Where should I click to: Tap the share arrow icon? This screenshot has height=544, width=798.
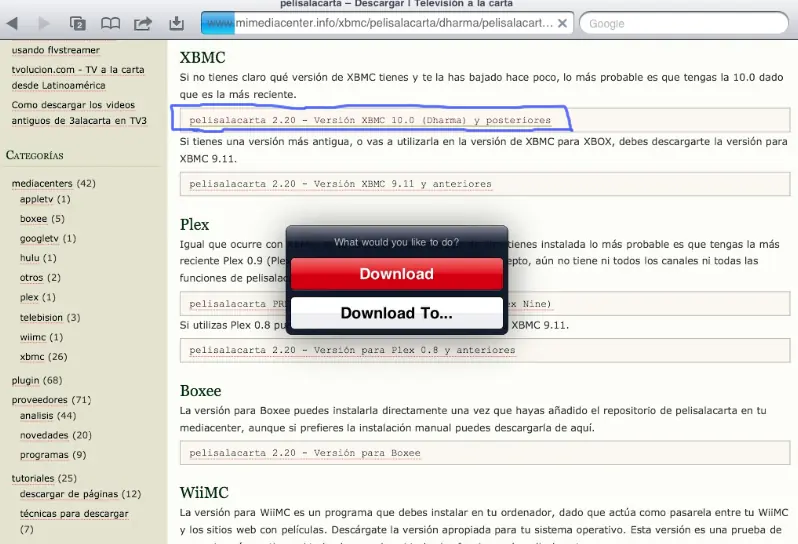[x=143, y=23]
